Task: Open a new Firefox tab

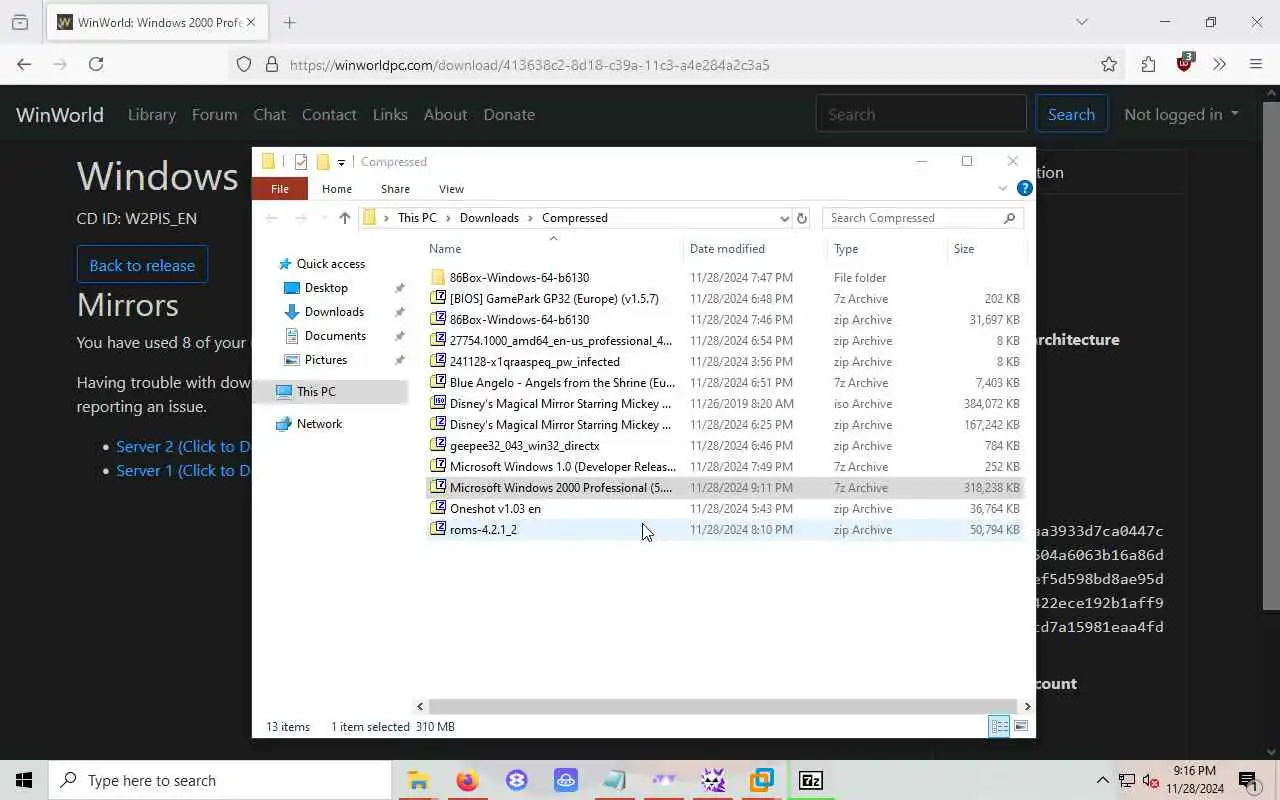Action: tap(290, 22)
